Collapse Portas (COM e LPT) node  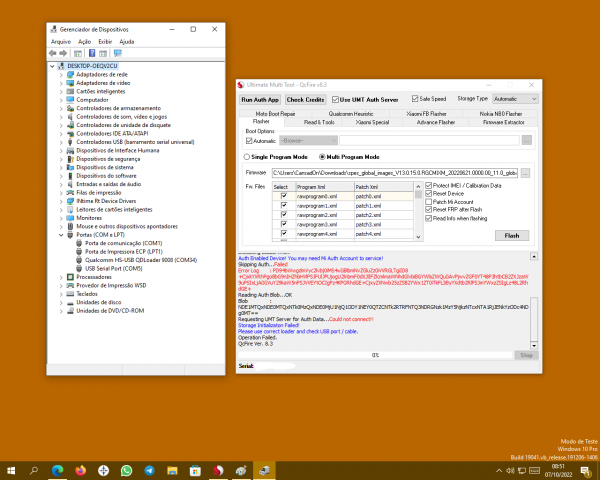click(61, 235)
